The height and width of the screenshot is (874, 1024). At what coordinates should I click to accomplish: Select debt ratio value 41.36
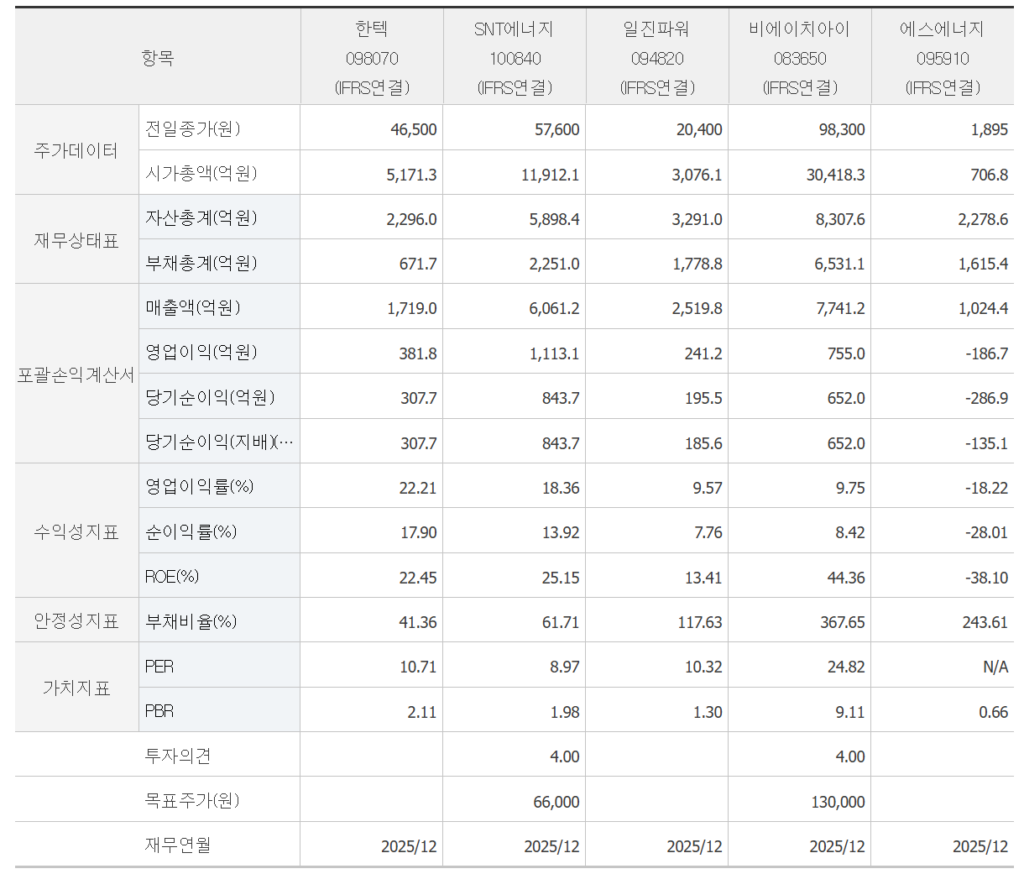tap(418, 622)
